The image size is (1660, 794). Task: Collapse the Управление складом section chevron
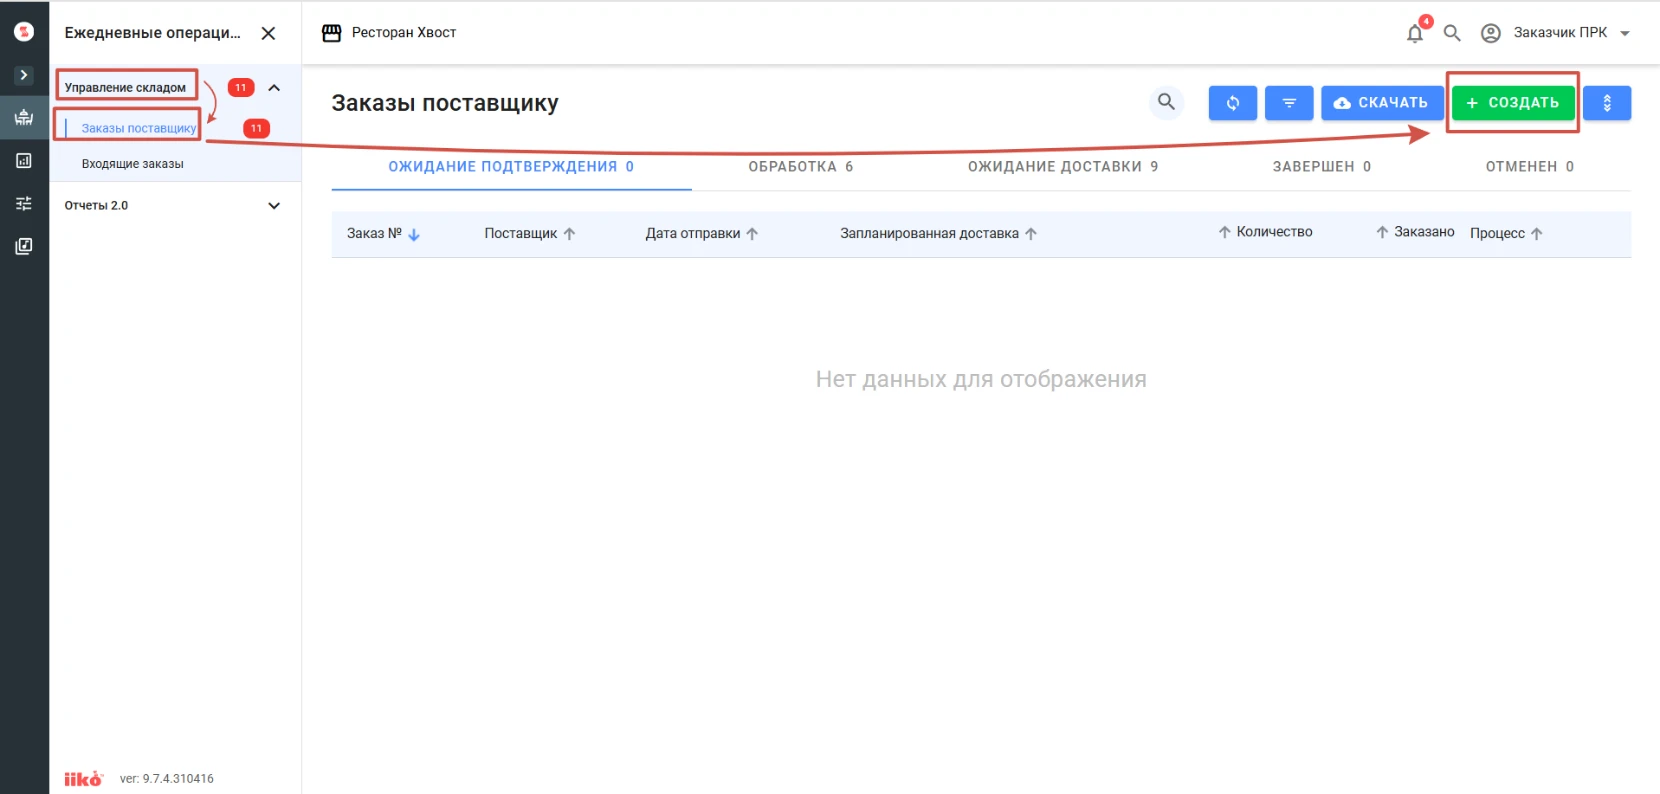pyautogui.click(x=274, y=88)
